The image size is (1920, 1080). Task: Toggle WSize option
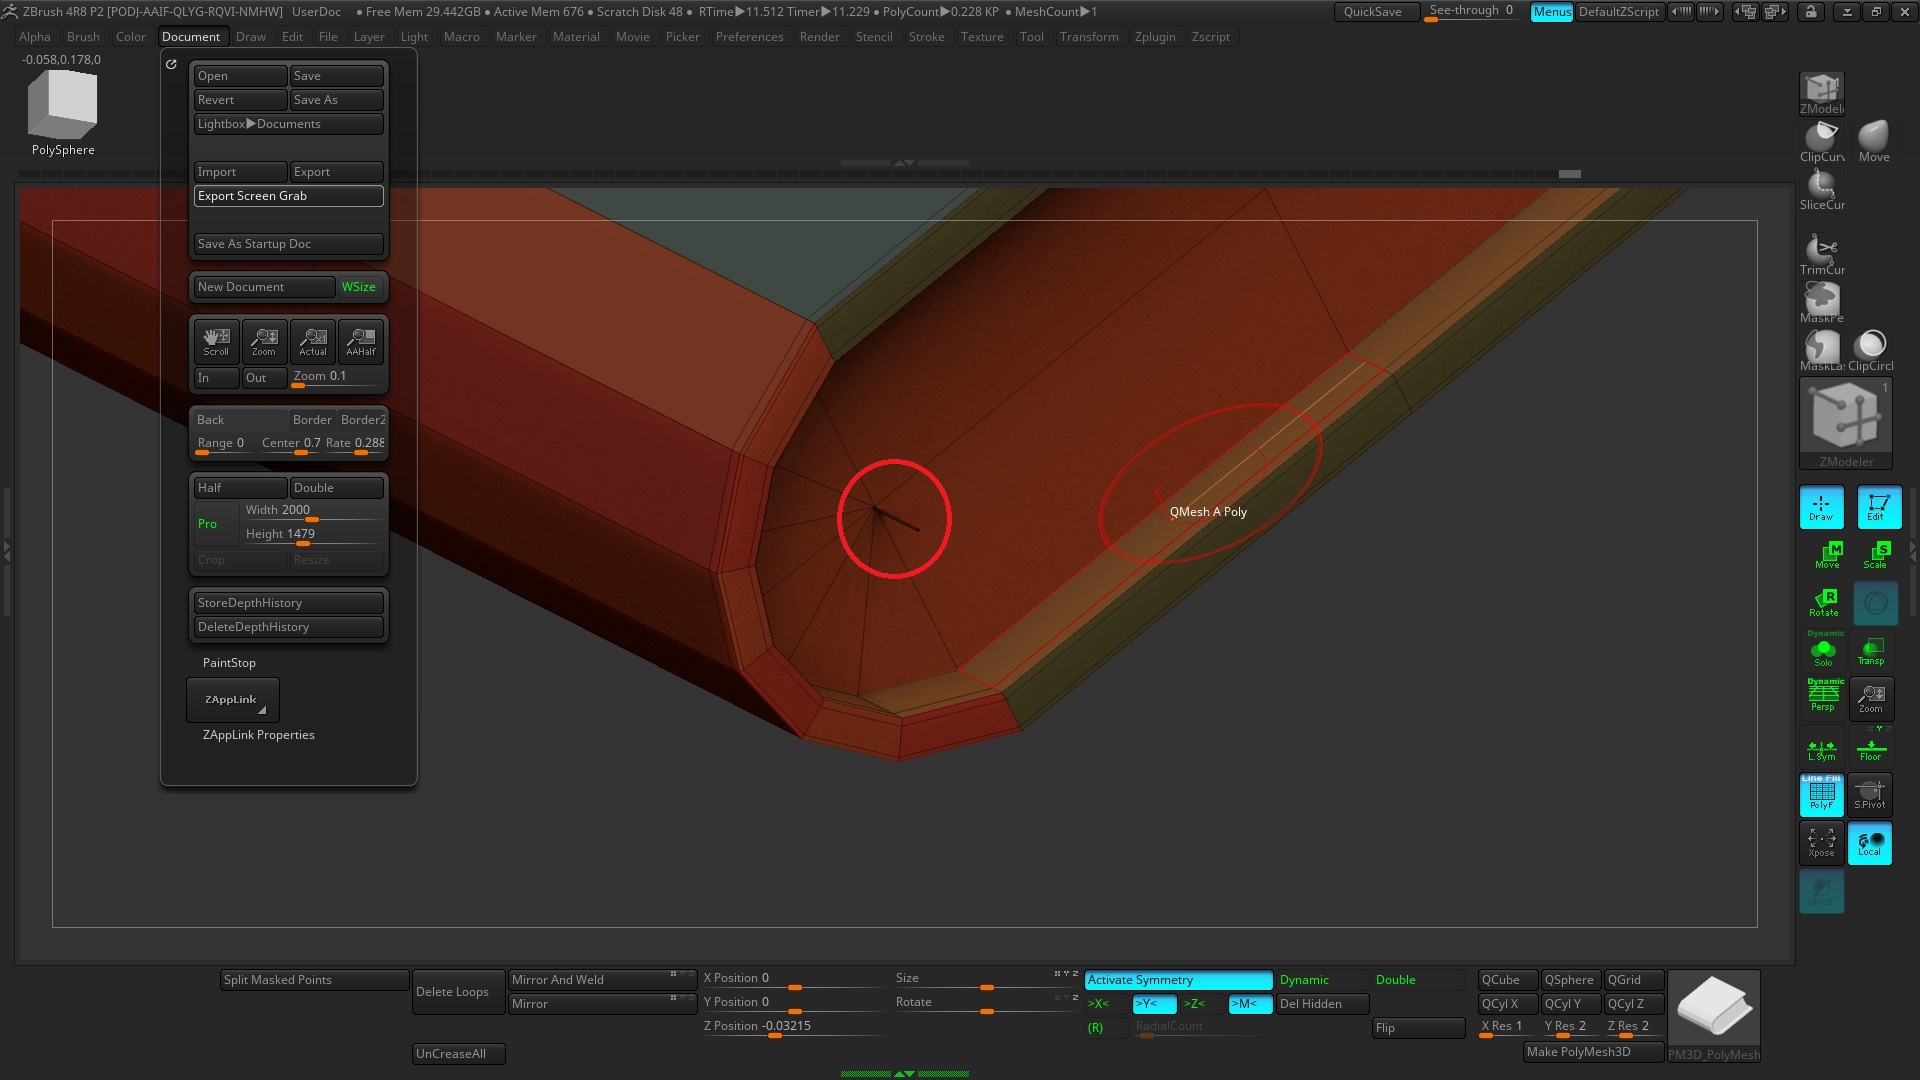point(360,287)
